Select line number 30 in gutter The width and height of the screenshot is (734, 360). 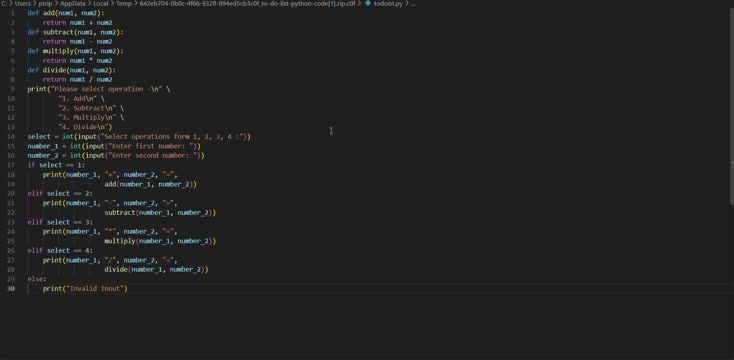(11, 288)
